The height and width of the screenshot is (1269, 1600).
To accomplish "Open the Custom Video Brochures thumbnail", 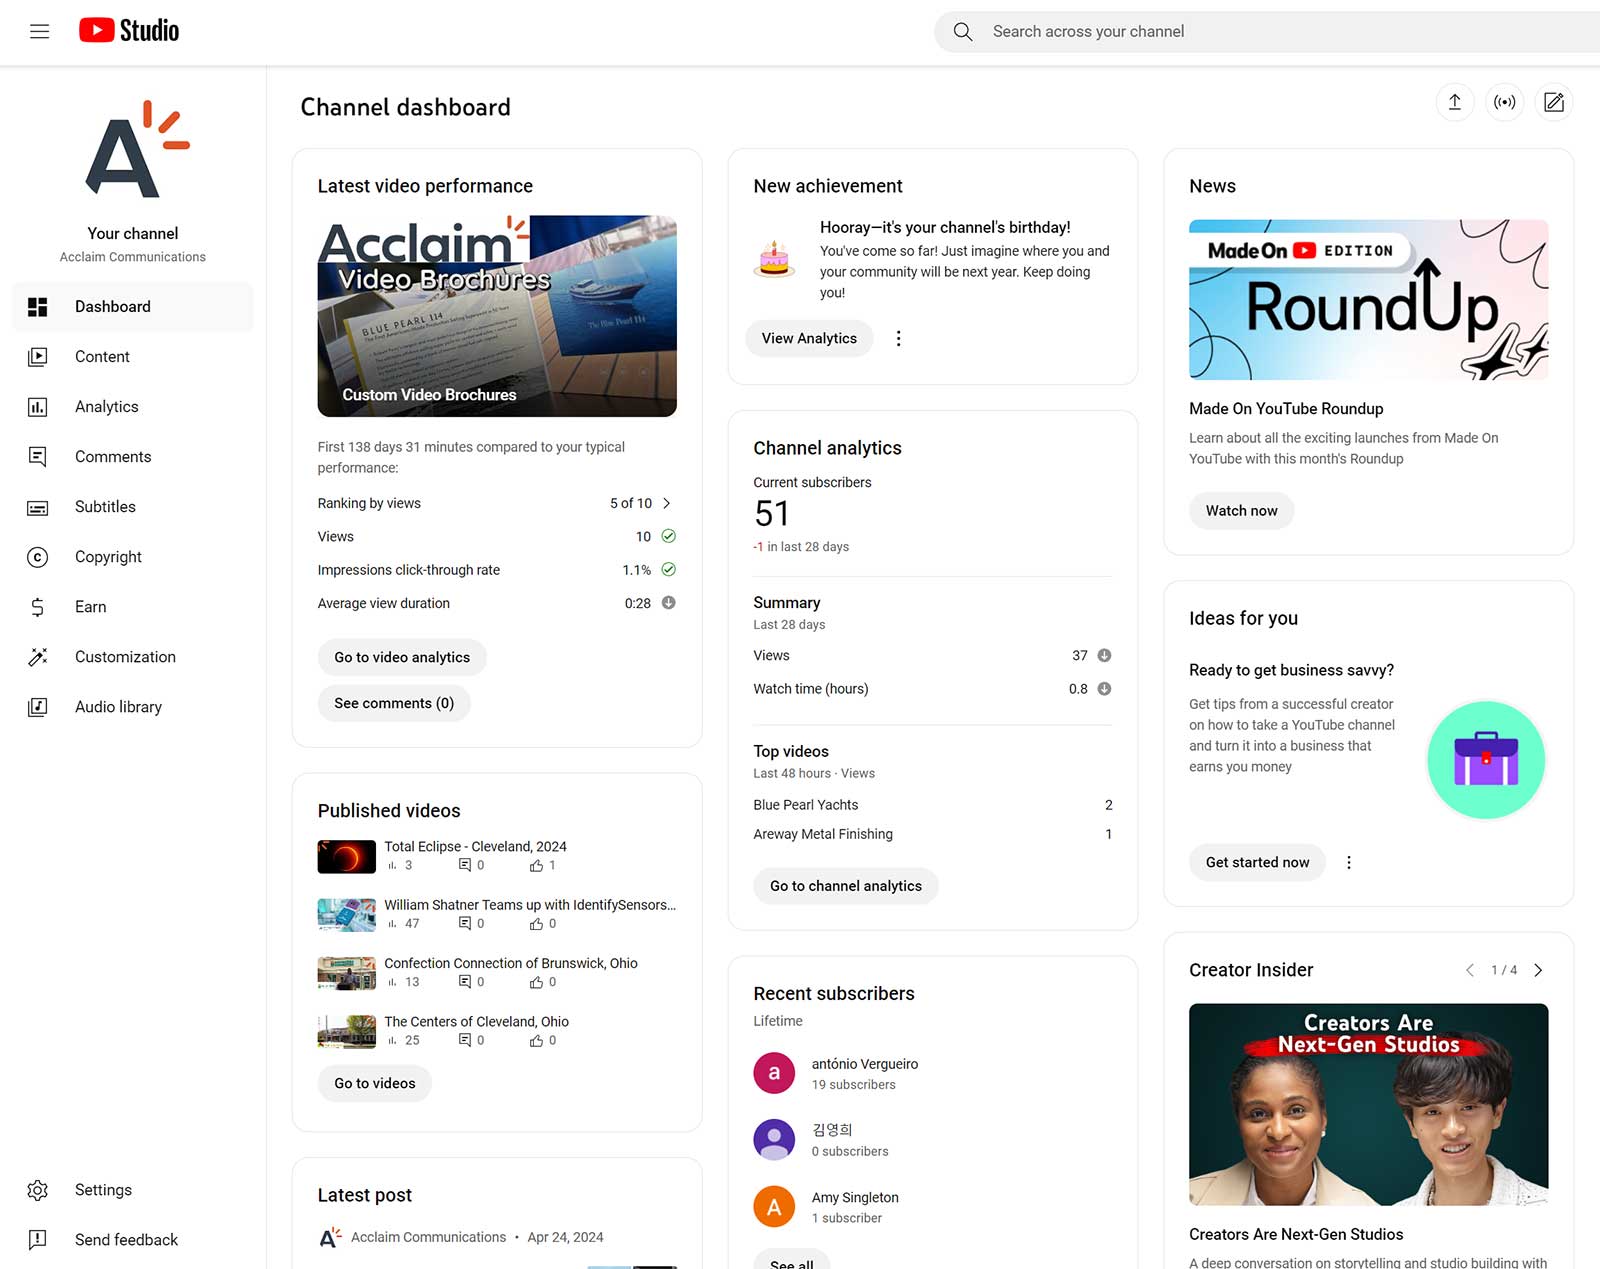I will pos(497,316).
